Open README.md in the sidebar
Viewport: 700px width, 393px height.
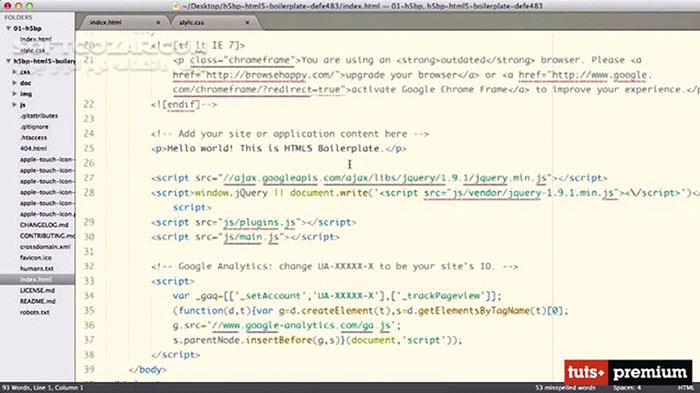pos(38,301)
